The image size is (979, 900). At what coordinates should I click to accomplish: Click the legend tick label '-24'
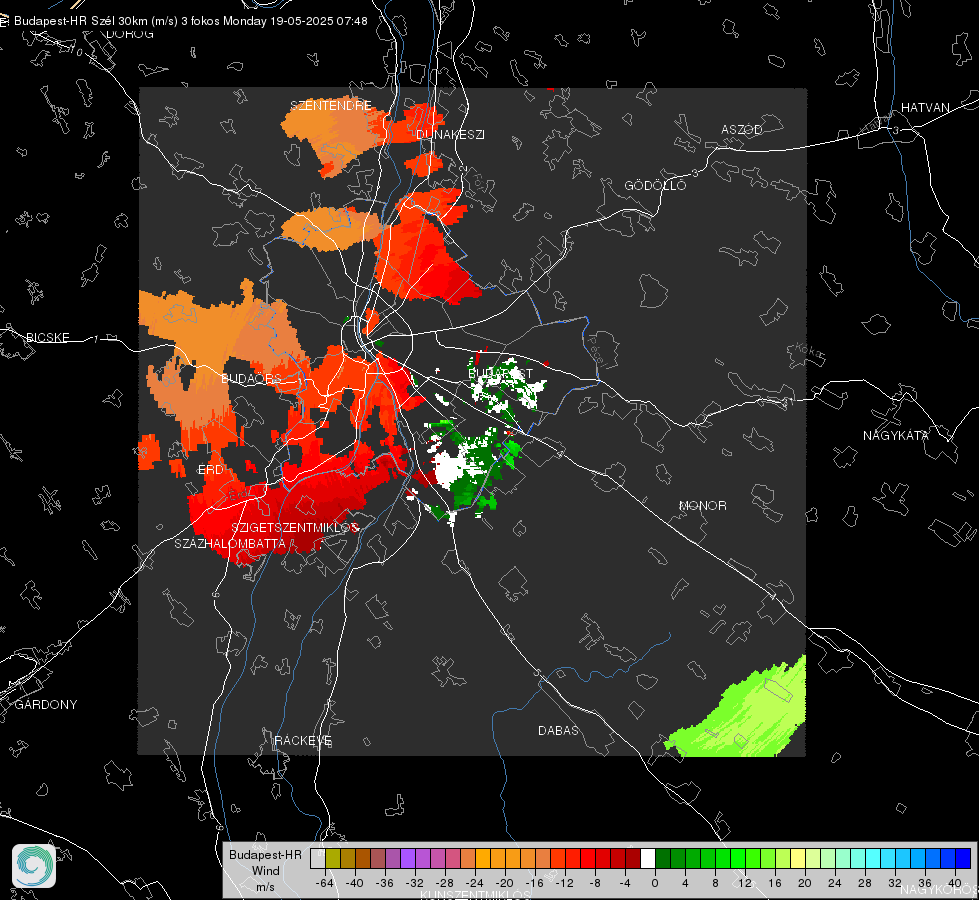click(475, 883)
